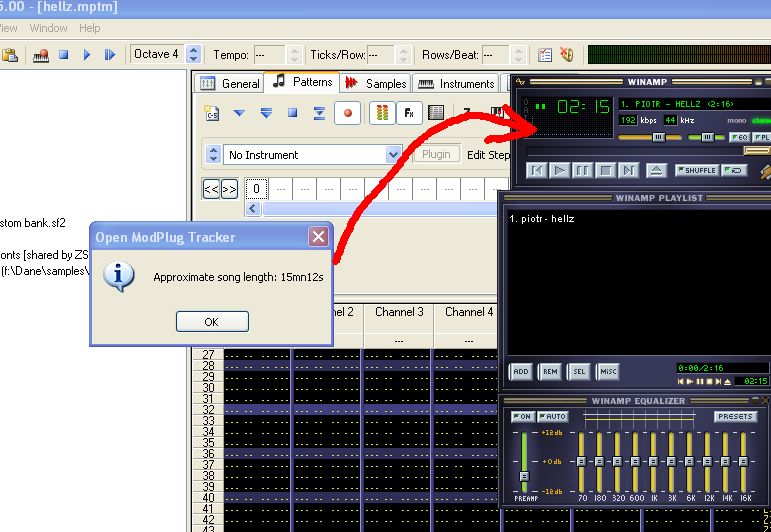This screenshot has height=532, width=771.
Task: Click Winamp pause button
Action: tap(582, 171)
